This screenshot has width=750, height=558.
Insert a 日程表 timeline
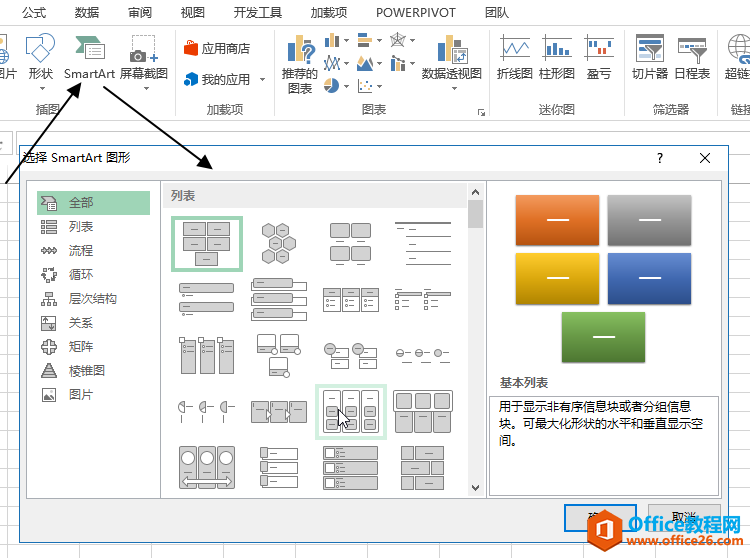point(692,58)
